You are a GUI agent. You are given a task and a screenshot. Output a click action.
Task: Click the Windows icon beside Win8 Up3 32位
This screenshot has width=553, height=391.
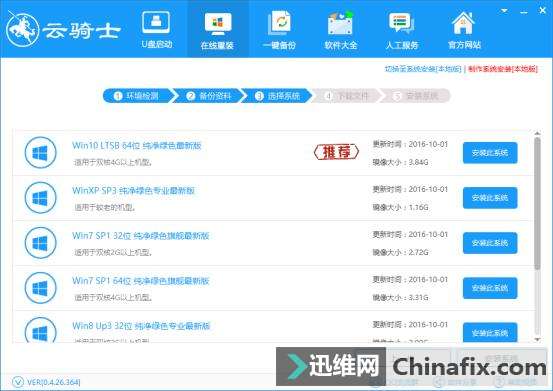[x=41, y=330]
